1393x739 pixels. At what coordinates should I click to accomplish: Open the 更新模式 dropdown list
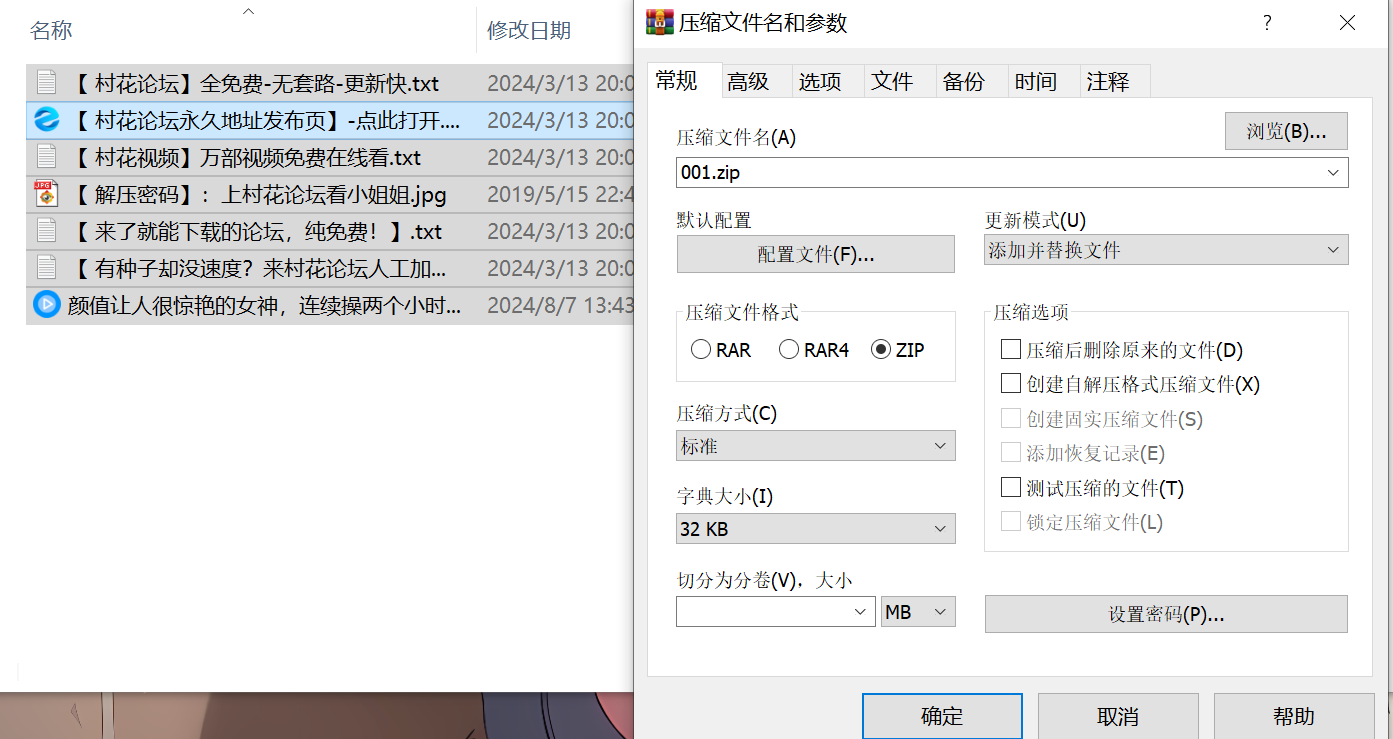pos(1165,250)
